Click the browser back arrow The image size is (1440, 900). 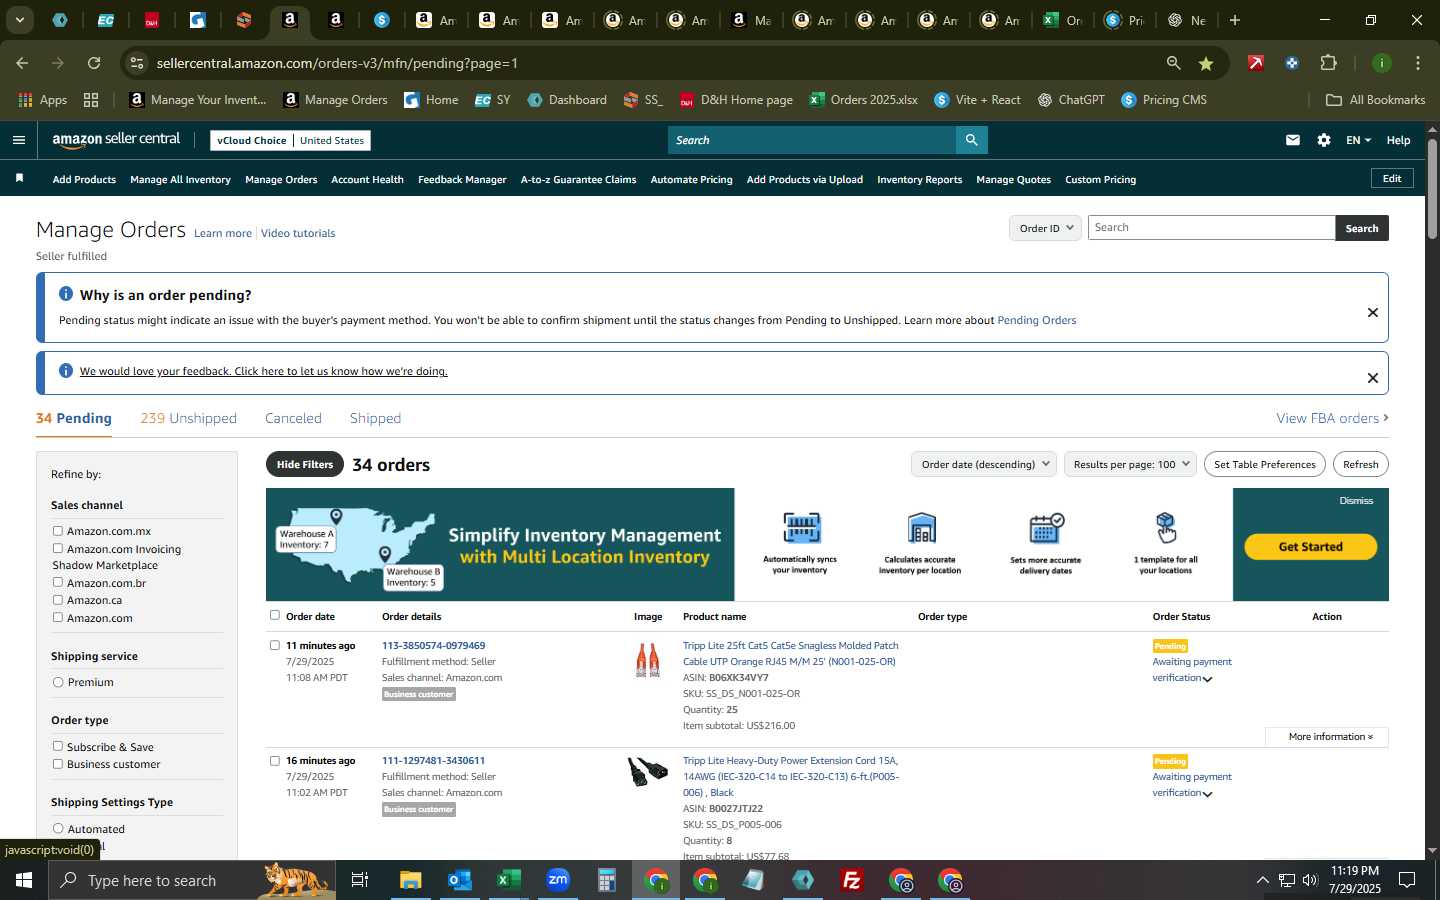(x=22, y=63)
